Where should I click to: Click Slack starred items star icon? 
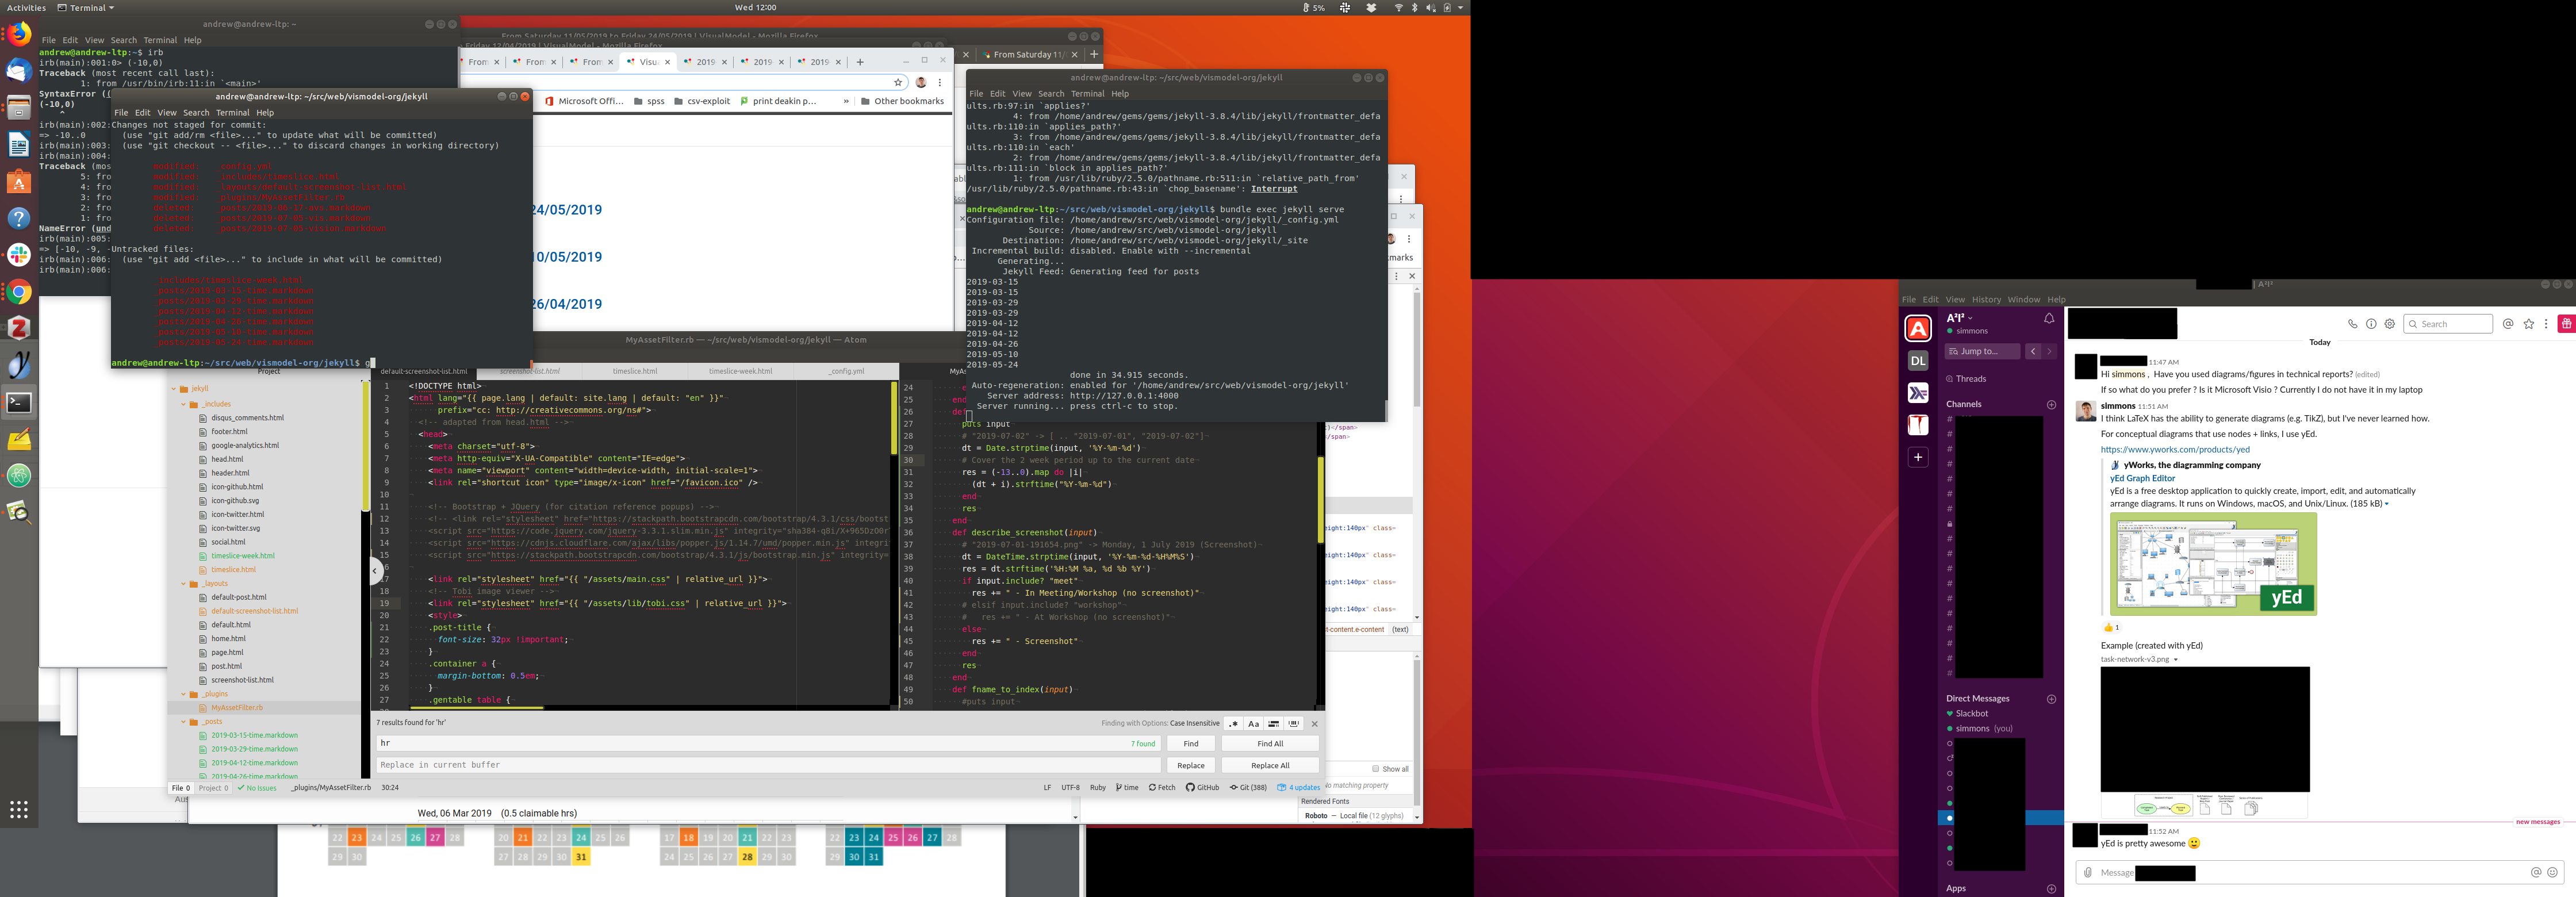(2529, 324)
